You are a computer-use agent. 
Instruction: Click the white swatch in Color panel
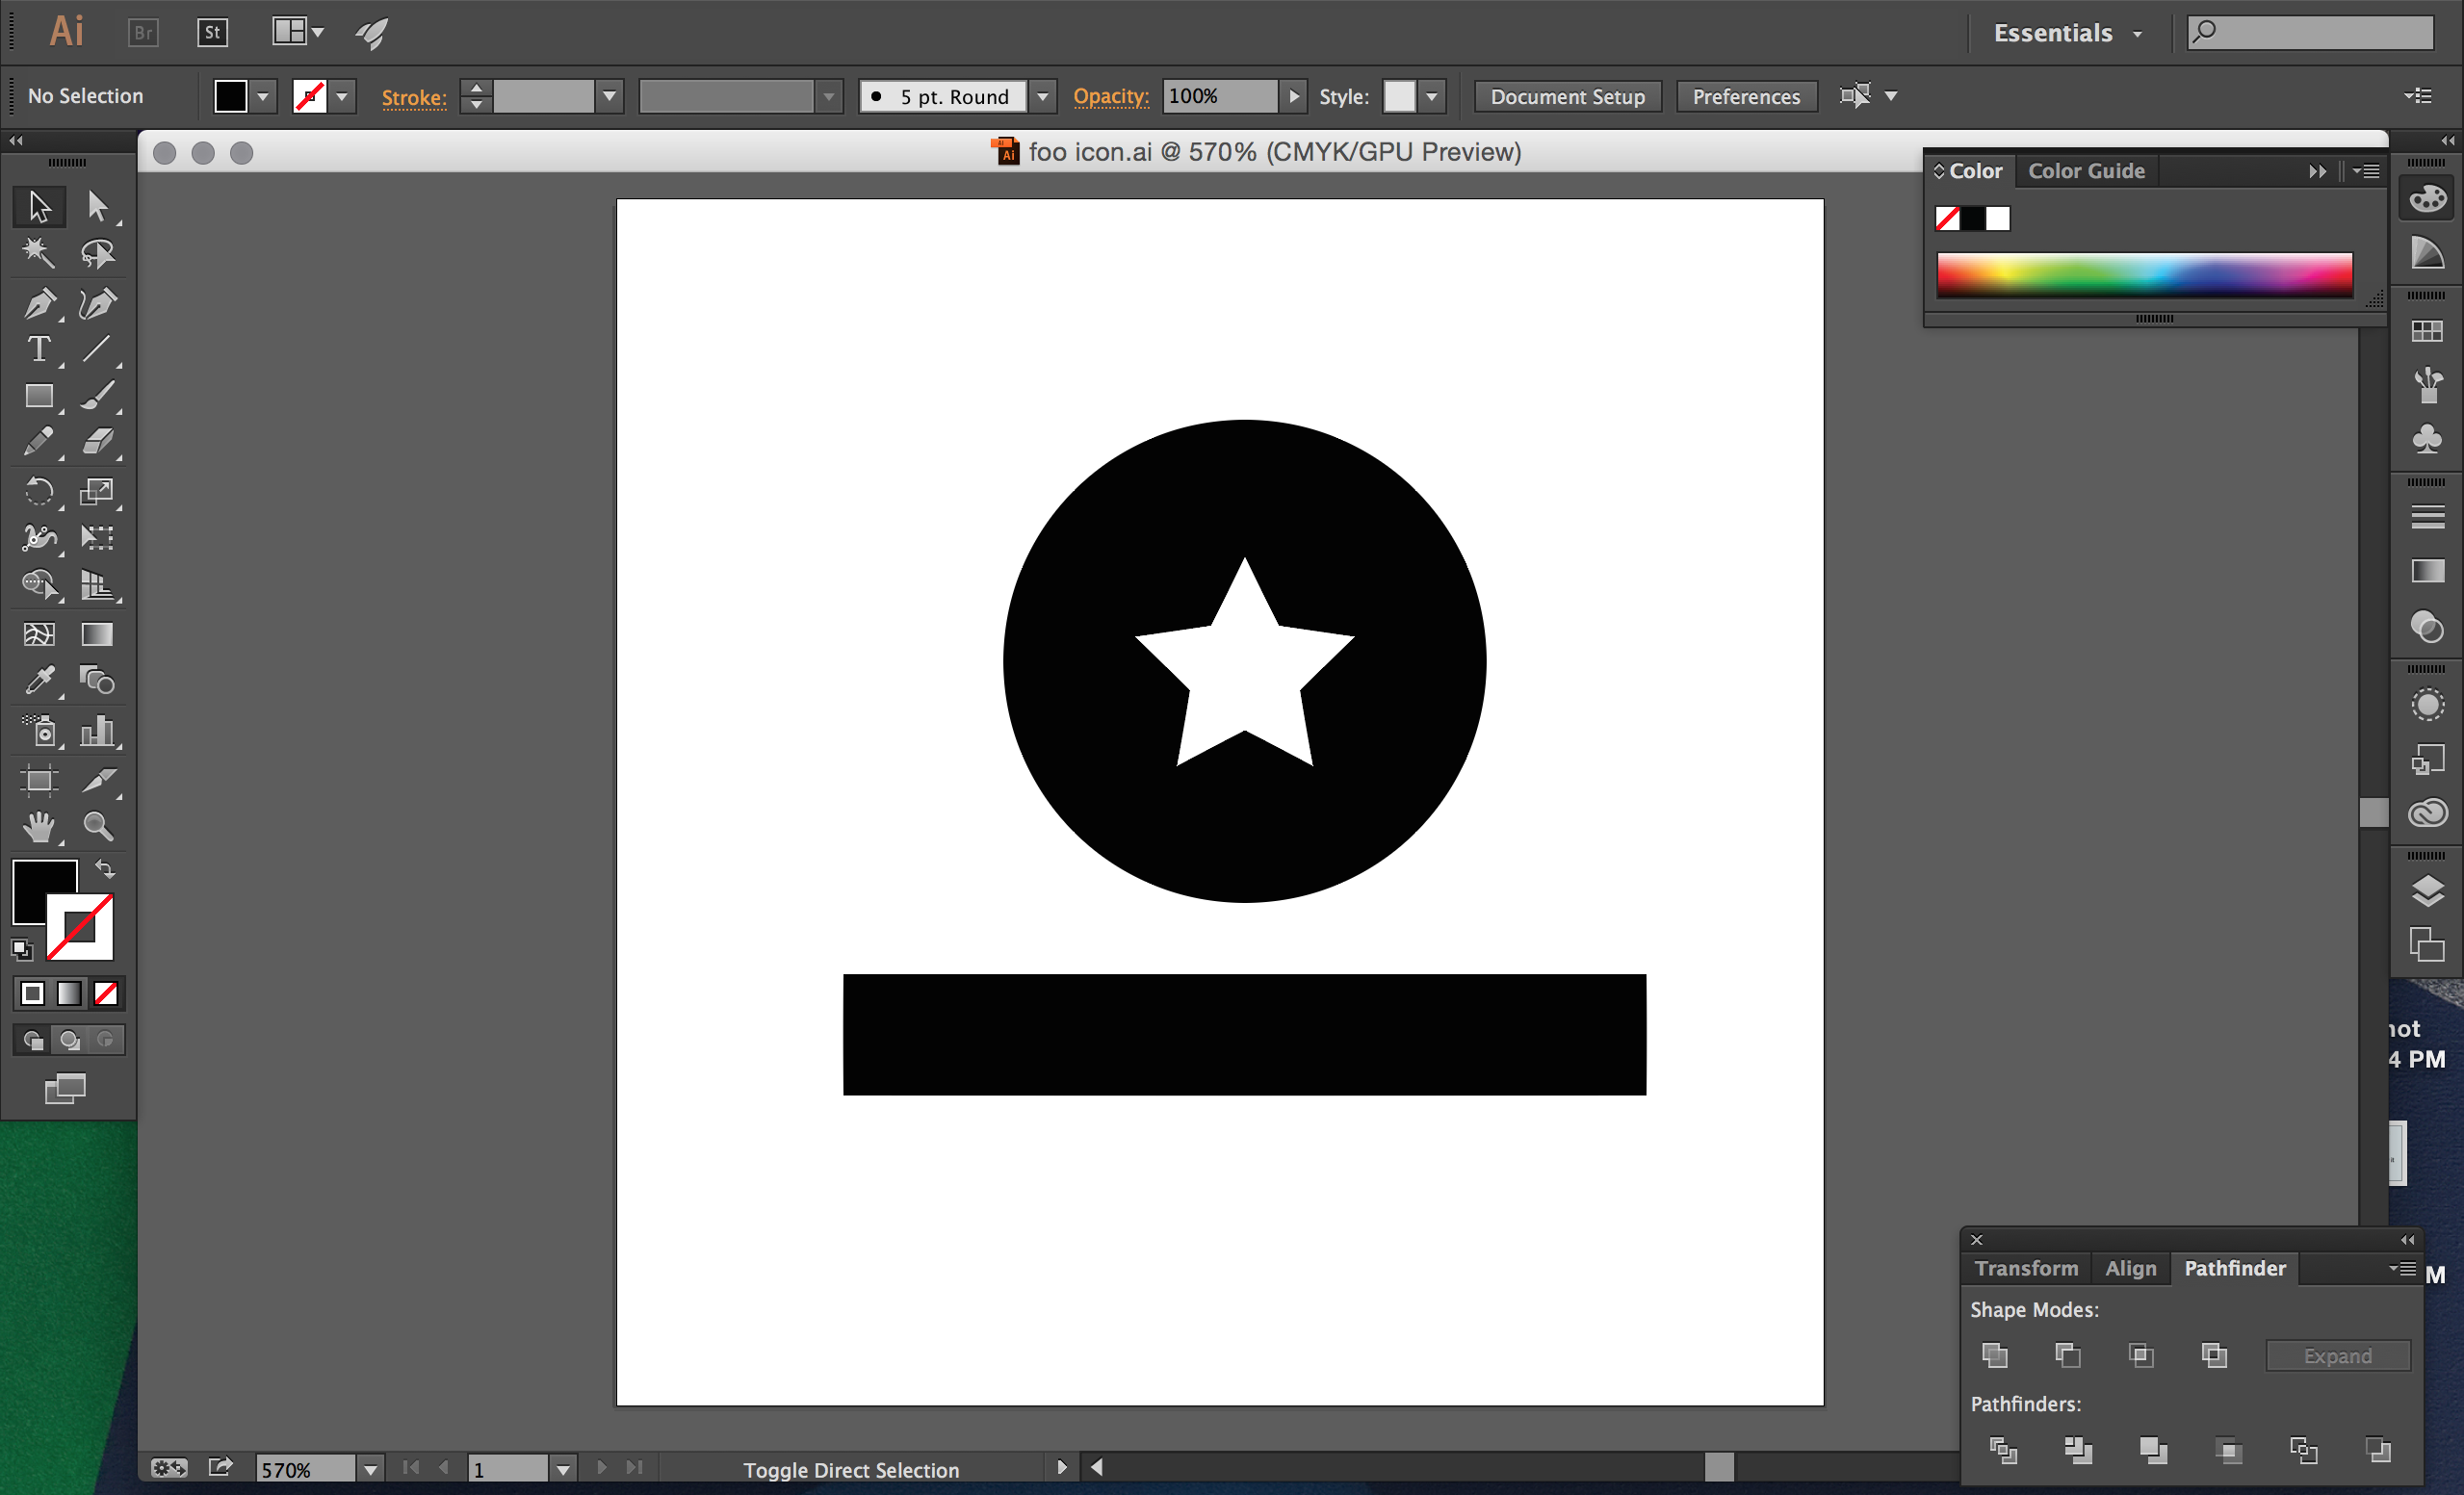[1997, 219]
